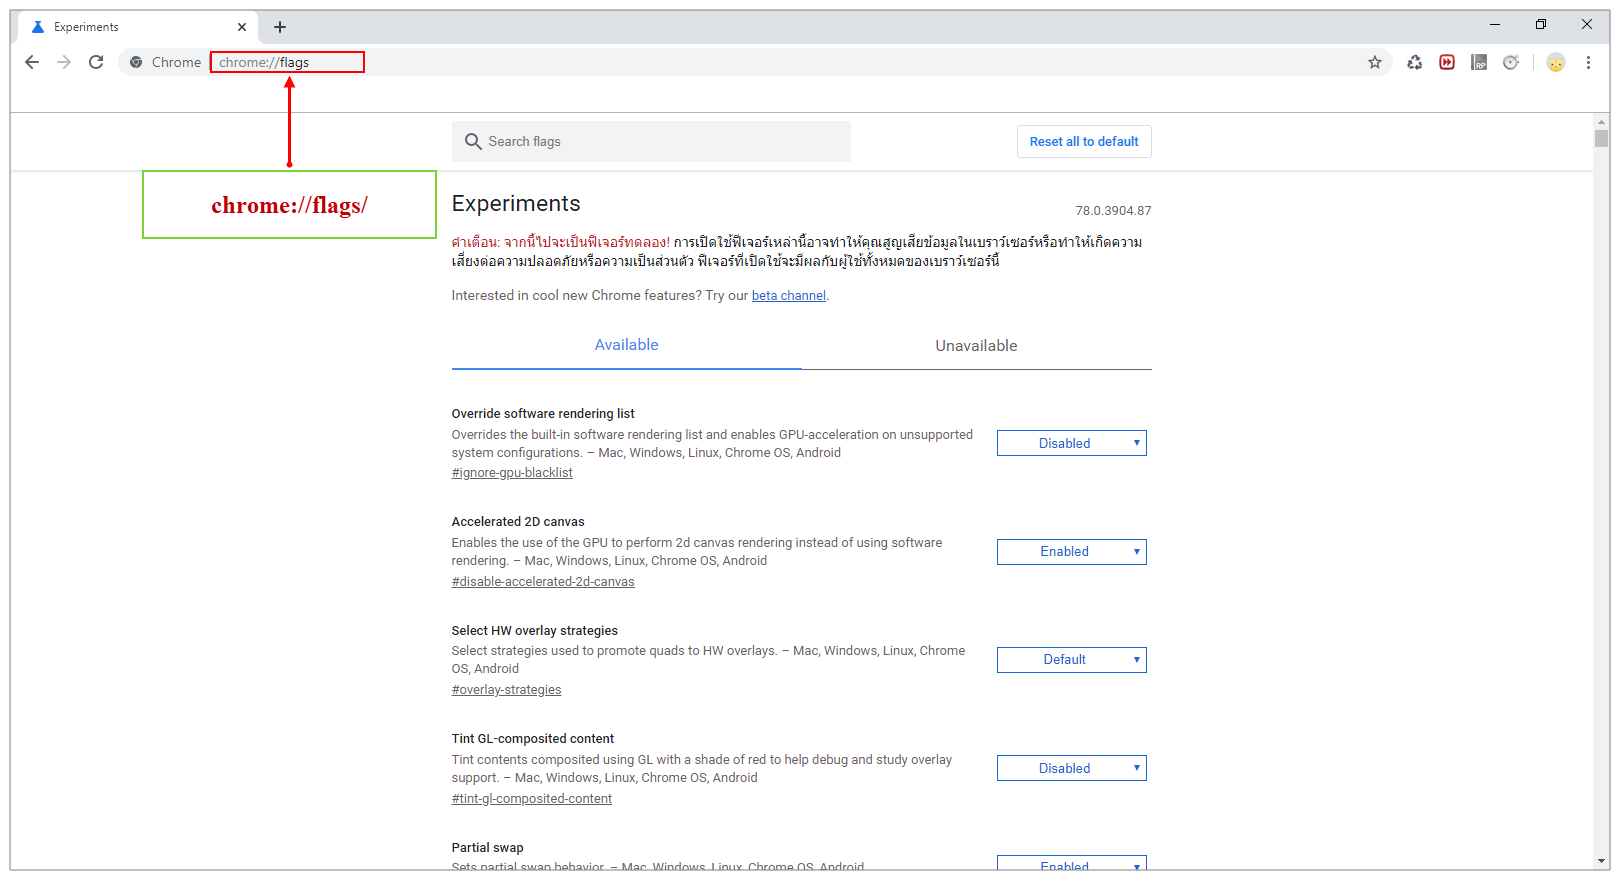Open Accelerated 2D canvas dropdown
1620x880 pixels.
1072,552
